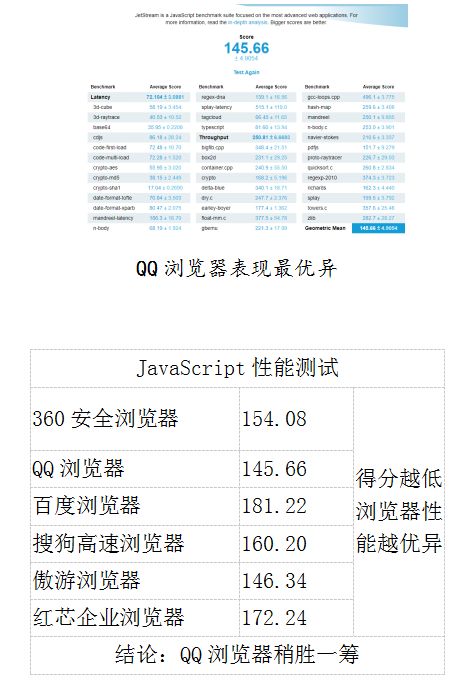Select the Throughput row label
The image size is (472, 683).
click(x=213, y=137)
